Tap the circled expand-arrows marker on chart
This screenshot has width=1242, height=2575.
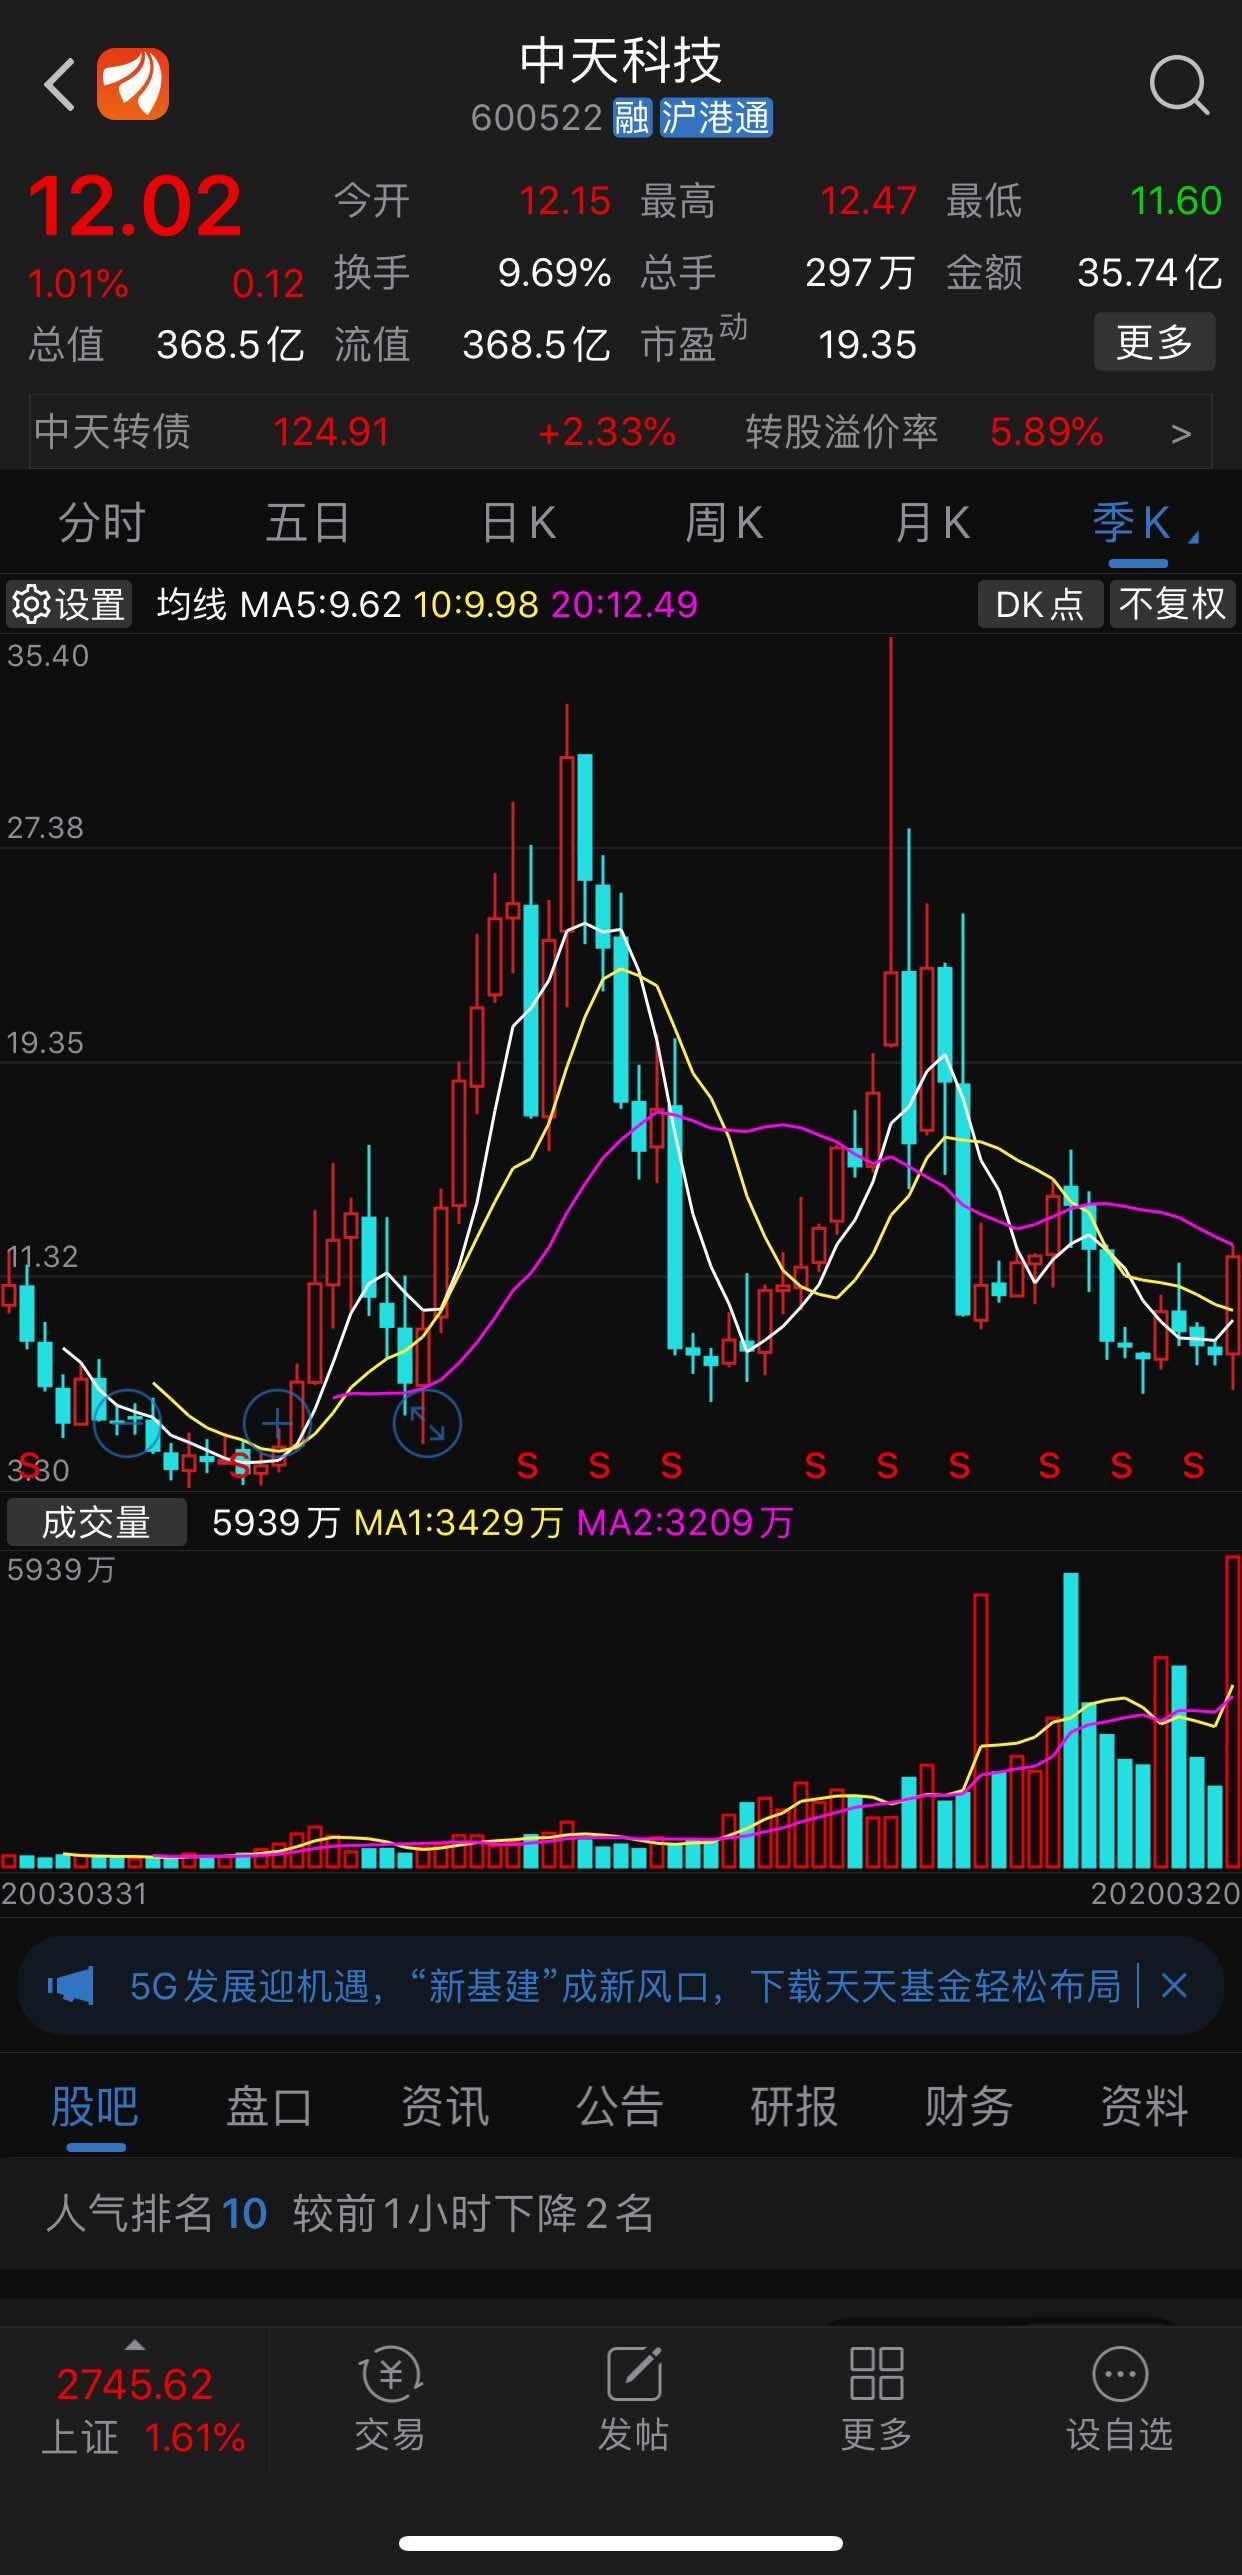click(427, 1422)
